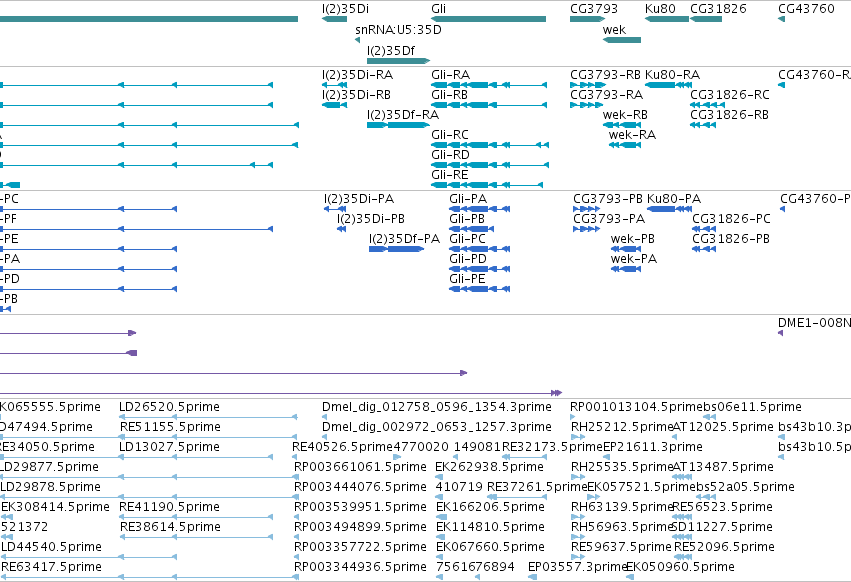Click transcript CG31826-RC
Image resolution: width=851 pixels, height=582 pixels.
707,105
